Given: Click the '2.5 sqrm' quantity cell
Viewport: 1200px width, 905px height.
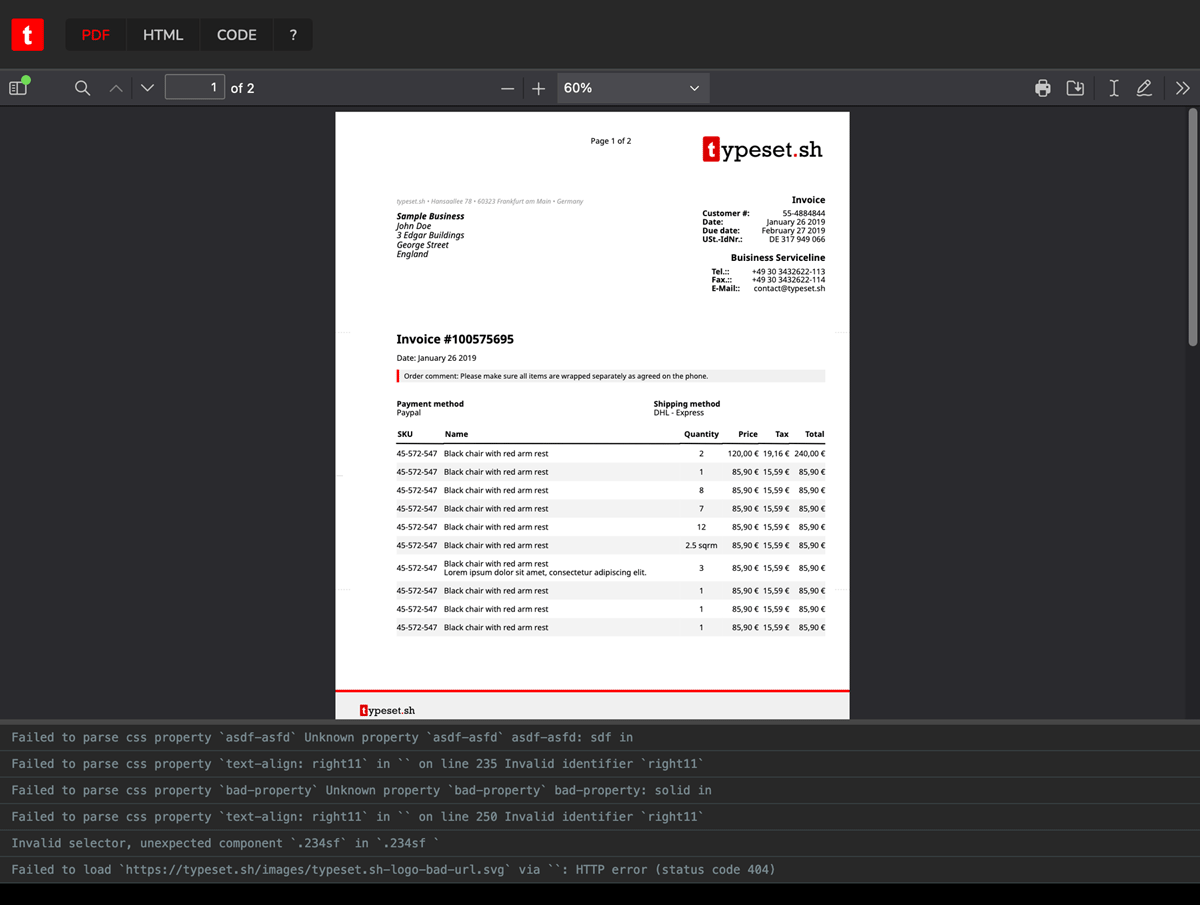Looking at the screenshot, I should (x=701, y=545).
